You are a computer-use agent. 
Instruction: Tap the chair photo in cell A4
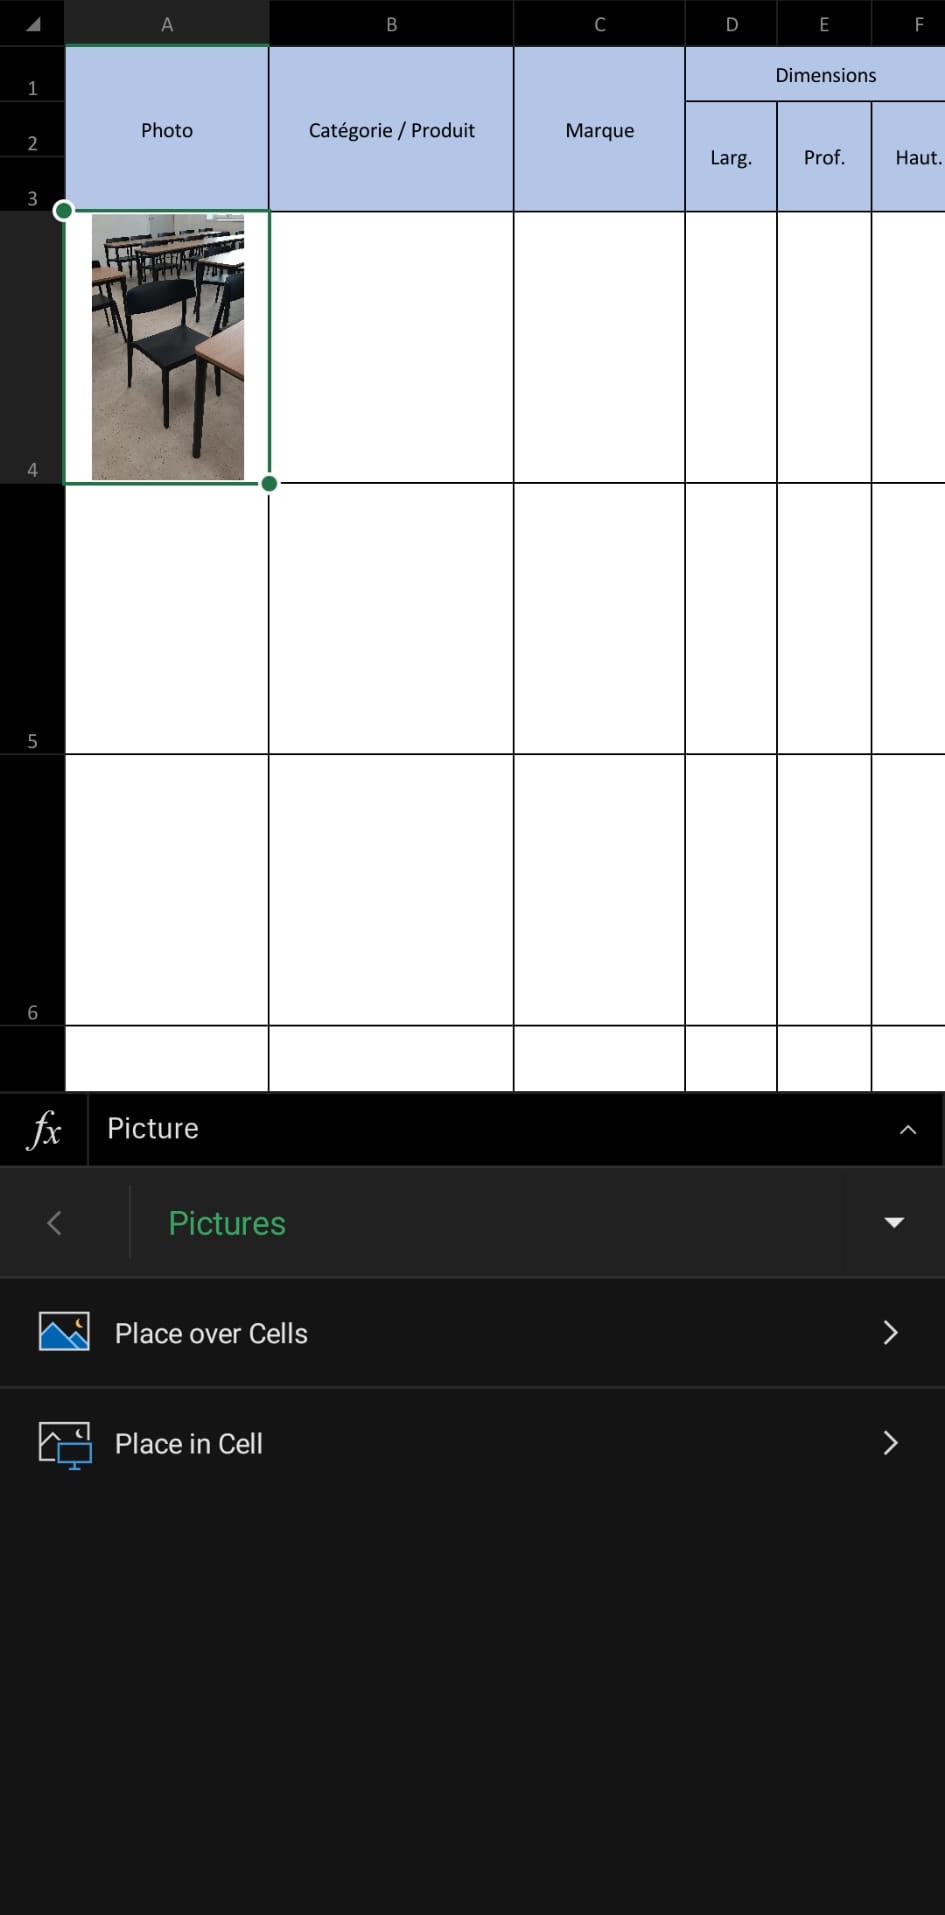[x=168, y=347]
